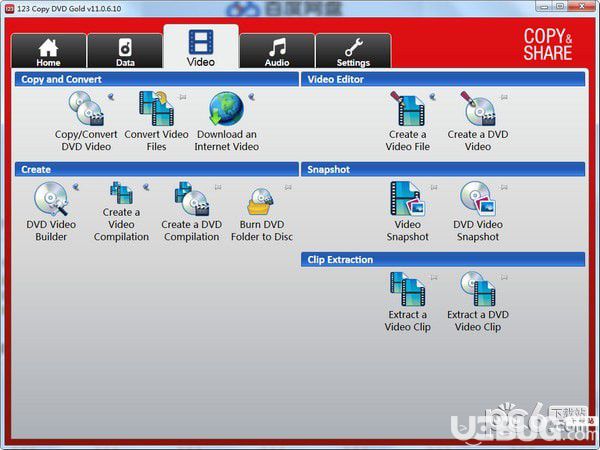Open DVD Video Snapshot tool
The width and height of the screenshot is (600, 450).
478,212
